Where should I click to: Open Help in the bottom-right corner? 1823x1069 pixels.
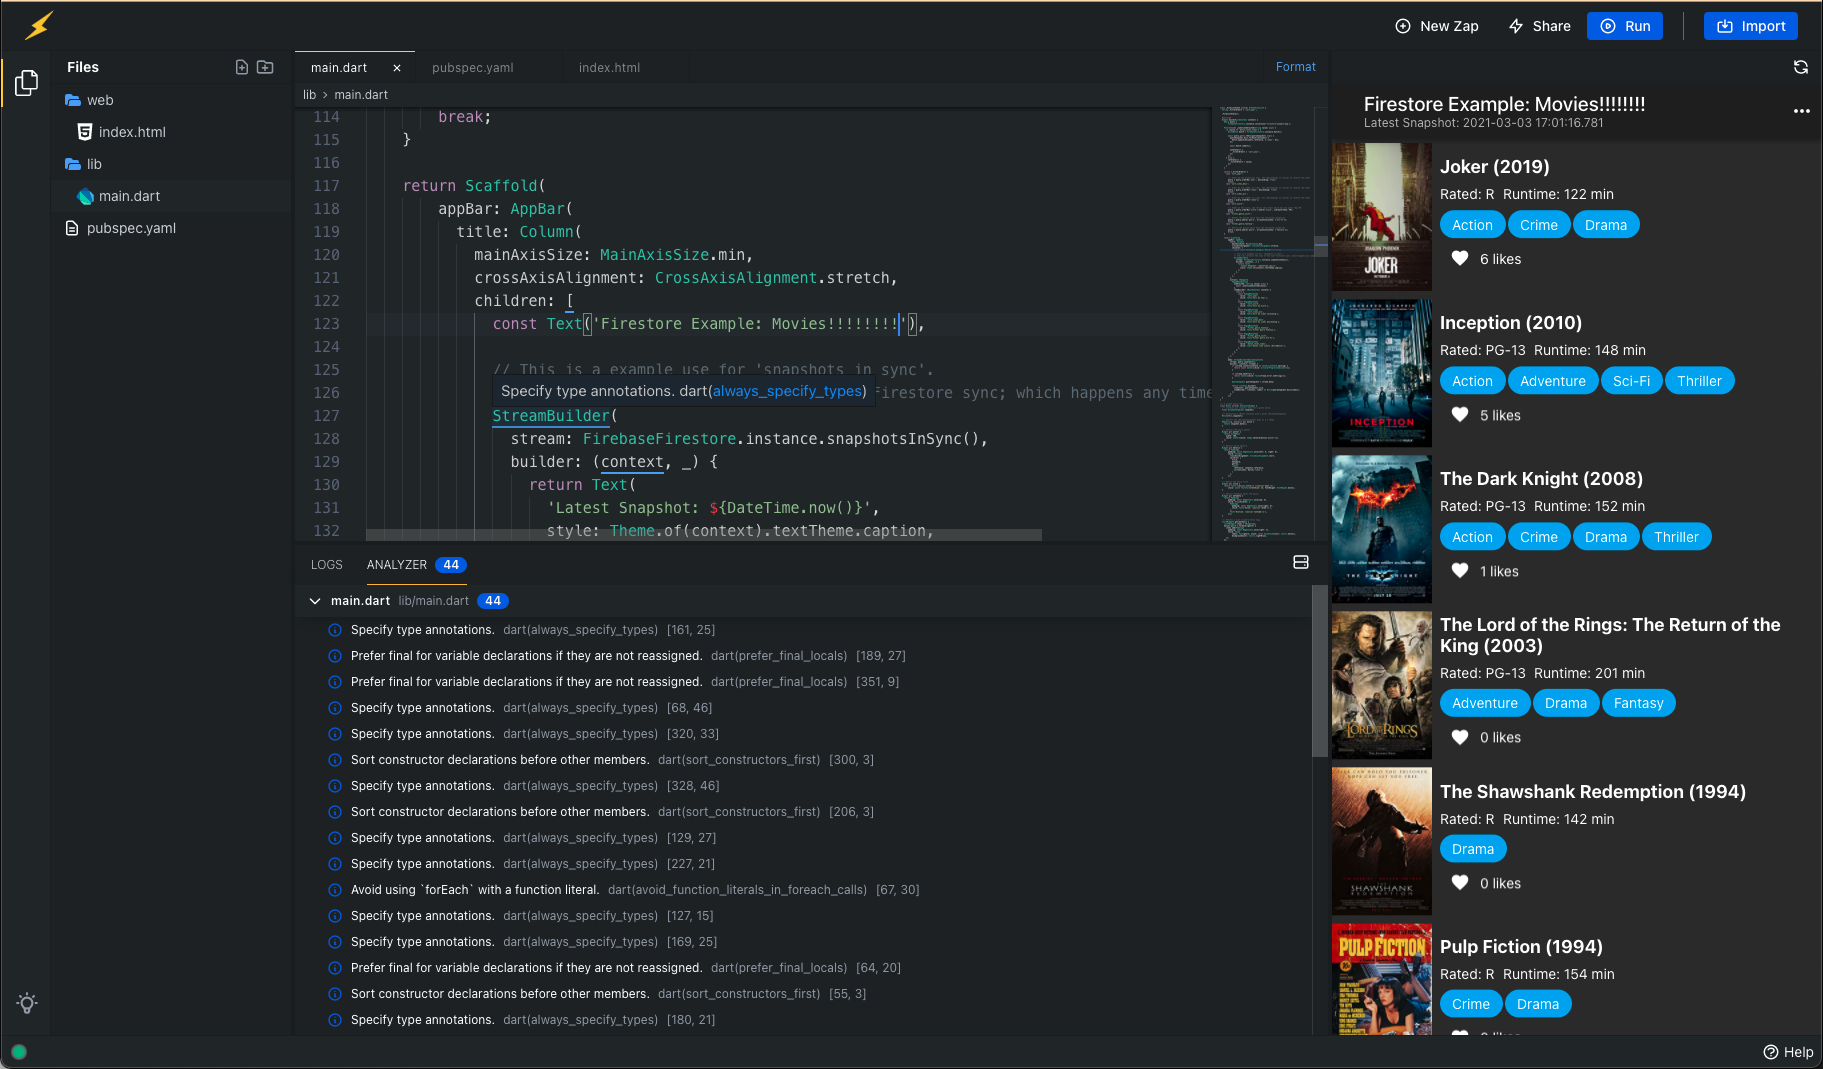[x=1789, y=1052]
